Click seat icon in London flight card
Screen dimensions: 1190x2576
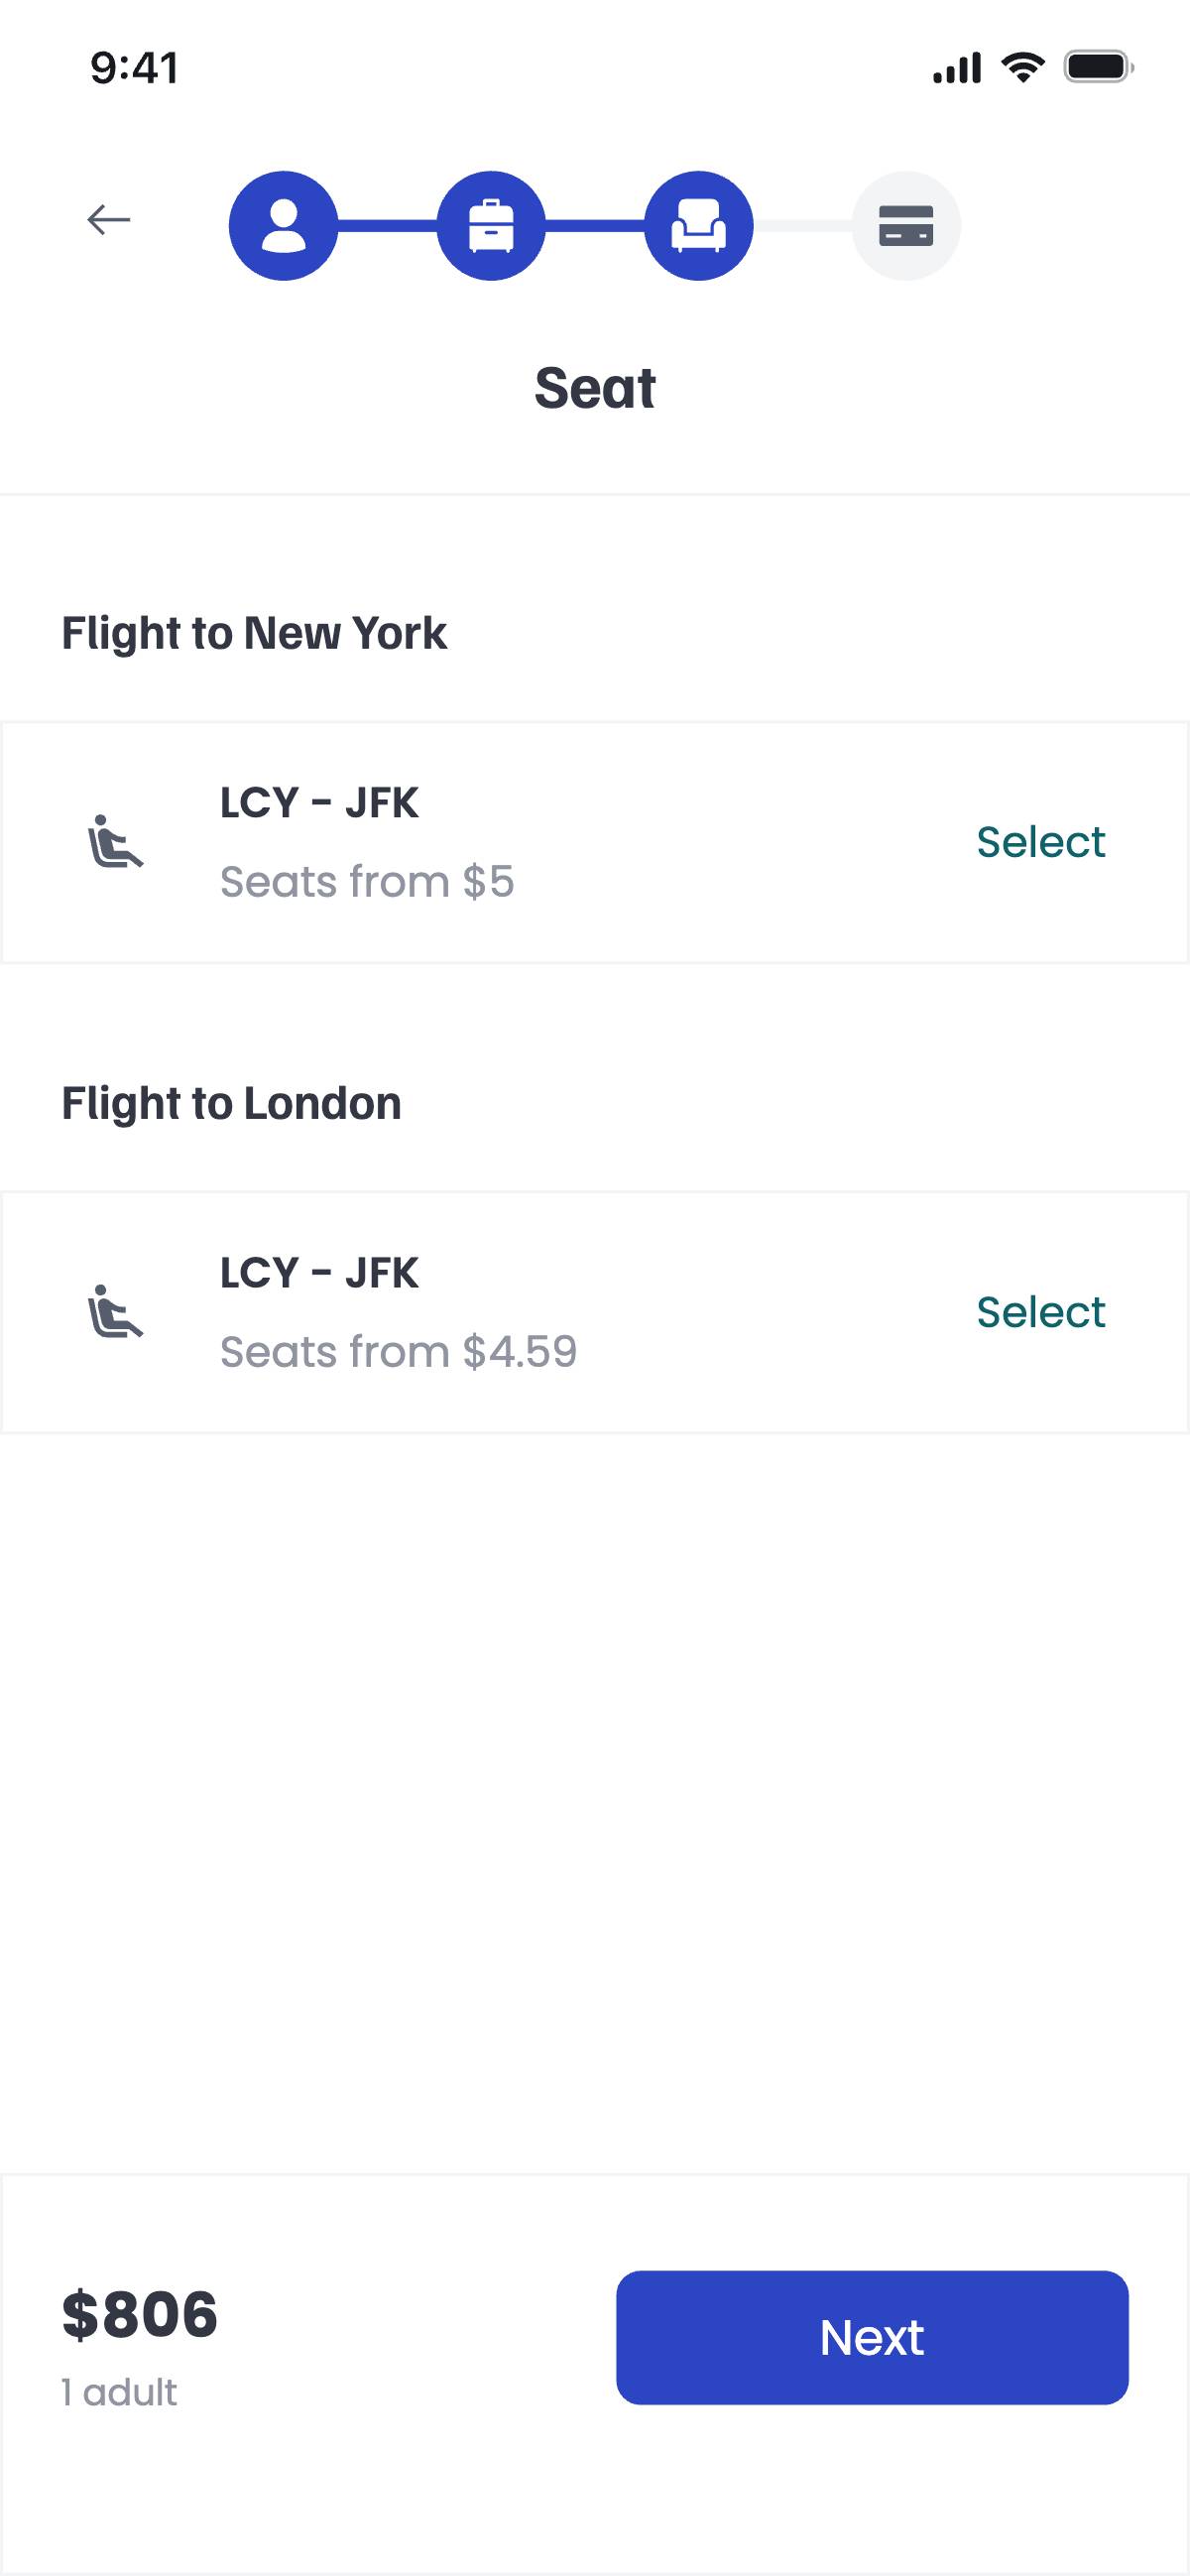pyautogui.click(x=116, y=1312)
